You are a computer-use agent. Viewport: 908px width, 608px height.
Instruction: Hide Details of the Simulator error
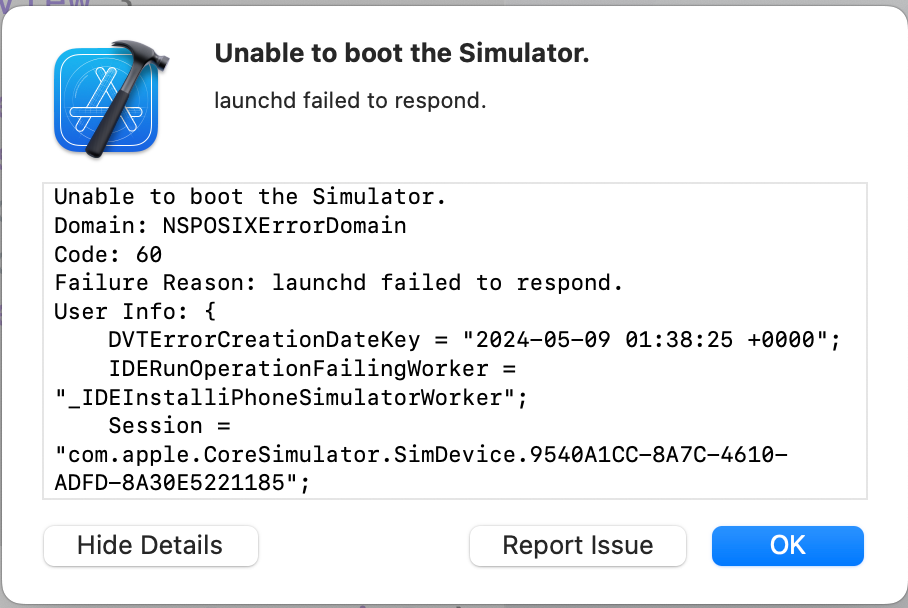(150, 546)
